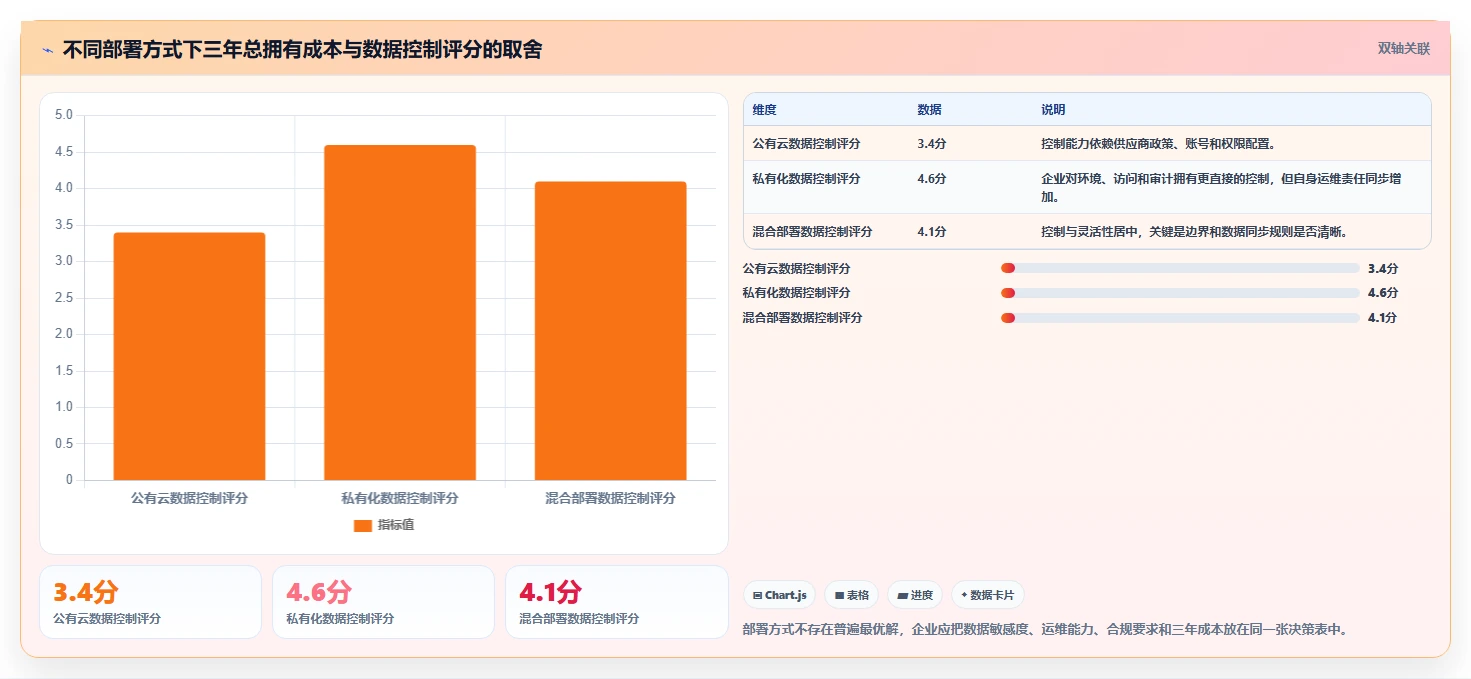The width and height of the screenshot is (1471, 679).
Task: Click the 数据 table column header
Action: [x=929, y=110]
